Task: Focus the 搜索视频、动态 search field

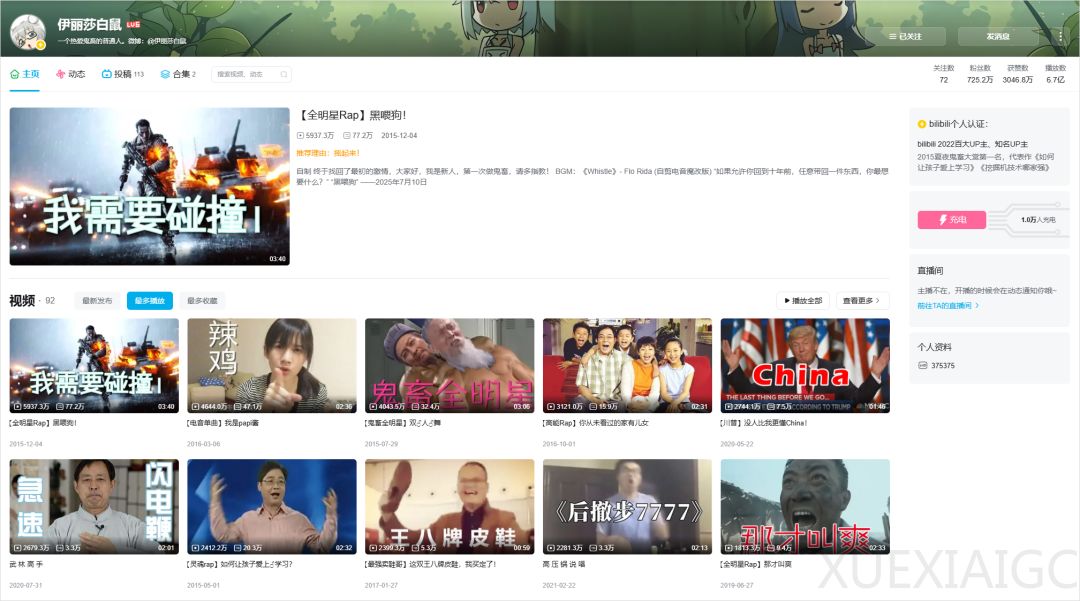Action: pos(245,74)
